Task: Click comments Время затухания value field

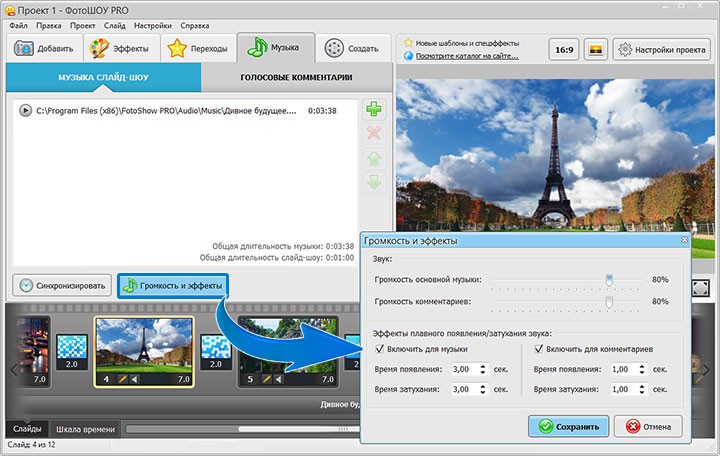Action: click(x=623, y=389)
